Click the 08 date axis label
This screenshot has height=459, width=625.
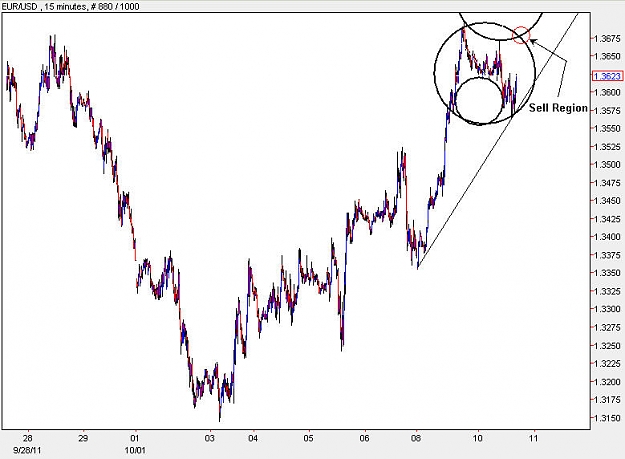click(x=416, y=438)
